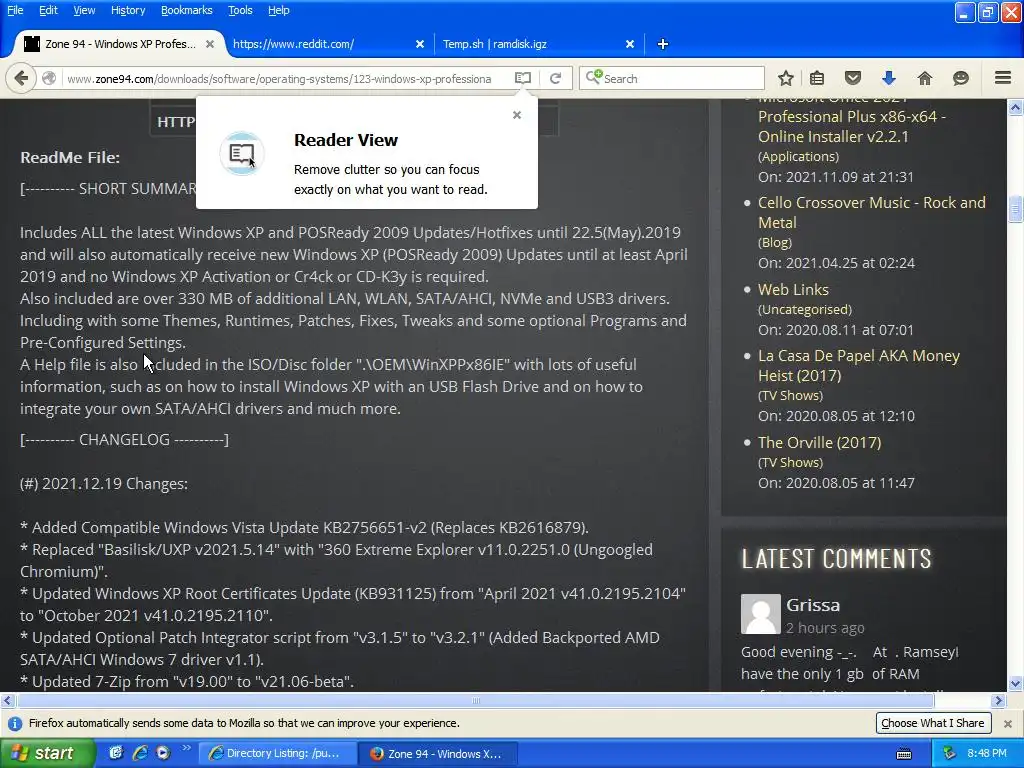This screenshot has height=768, width=1024.
Task: Open the Windows start menu
Action: pyautogui.click(x=46, y=754)
